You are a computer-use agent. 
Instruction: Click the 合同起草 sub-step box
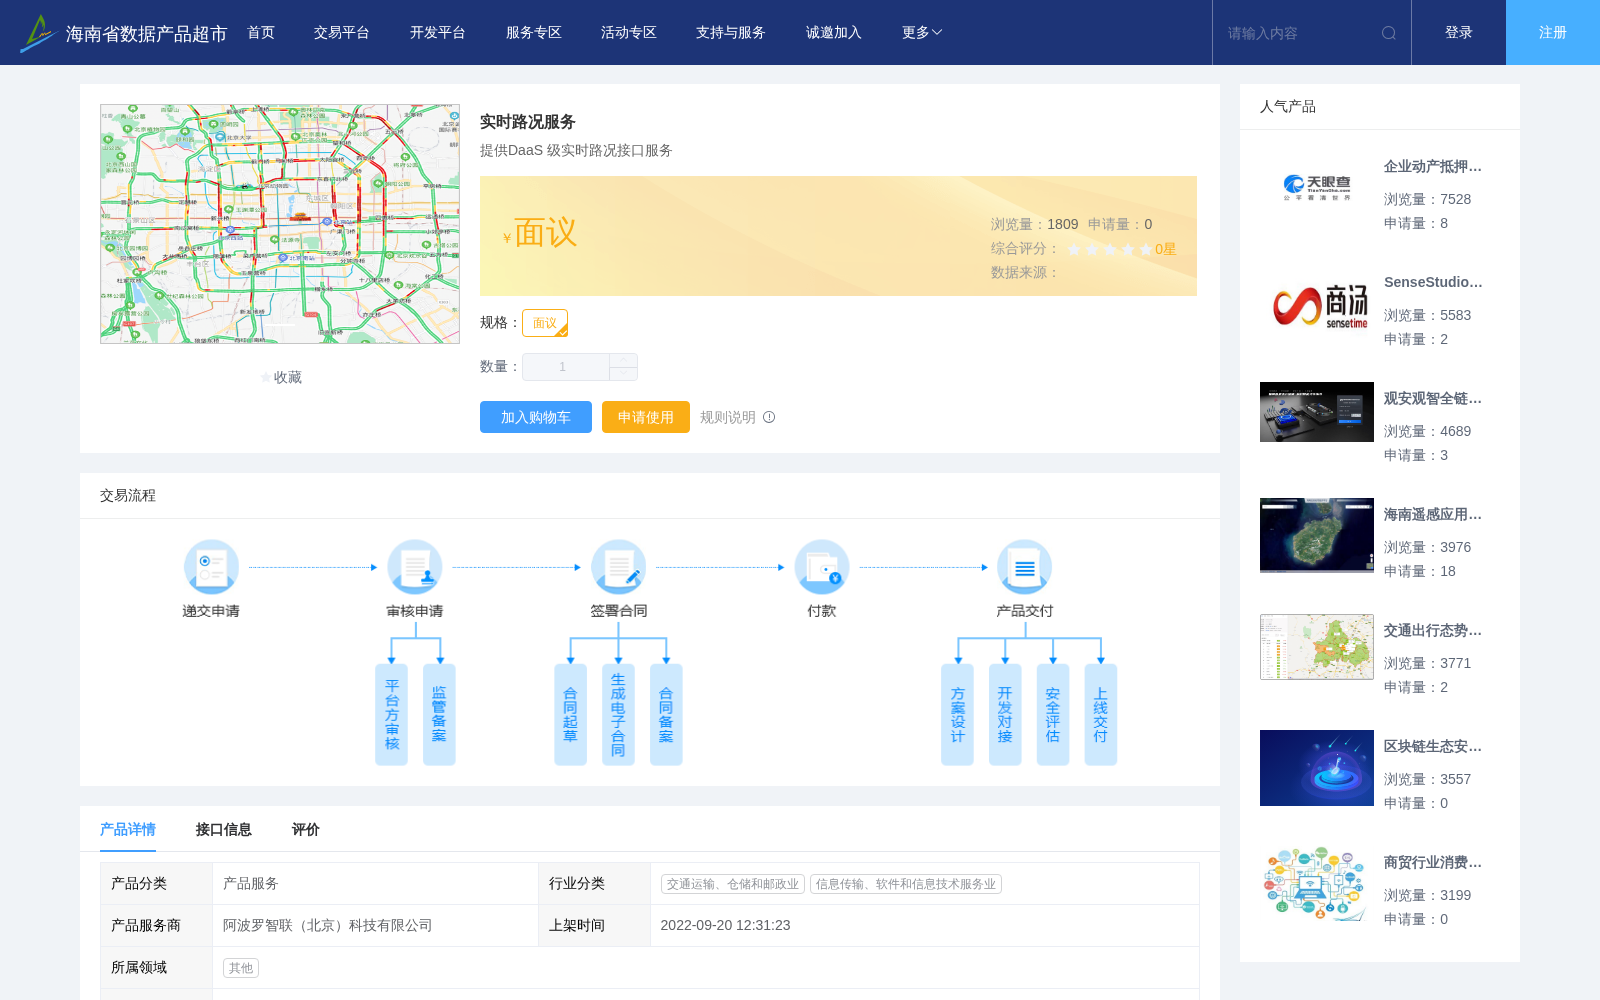point(571,715)
